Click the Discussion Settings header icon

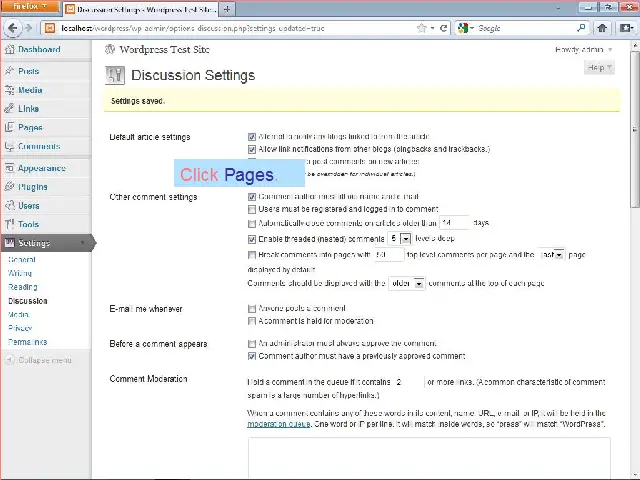115,75
